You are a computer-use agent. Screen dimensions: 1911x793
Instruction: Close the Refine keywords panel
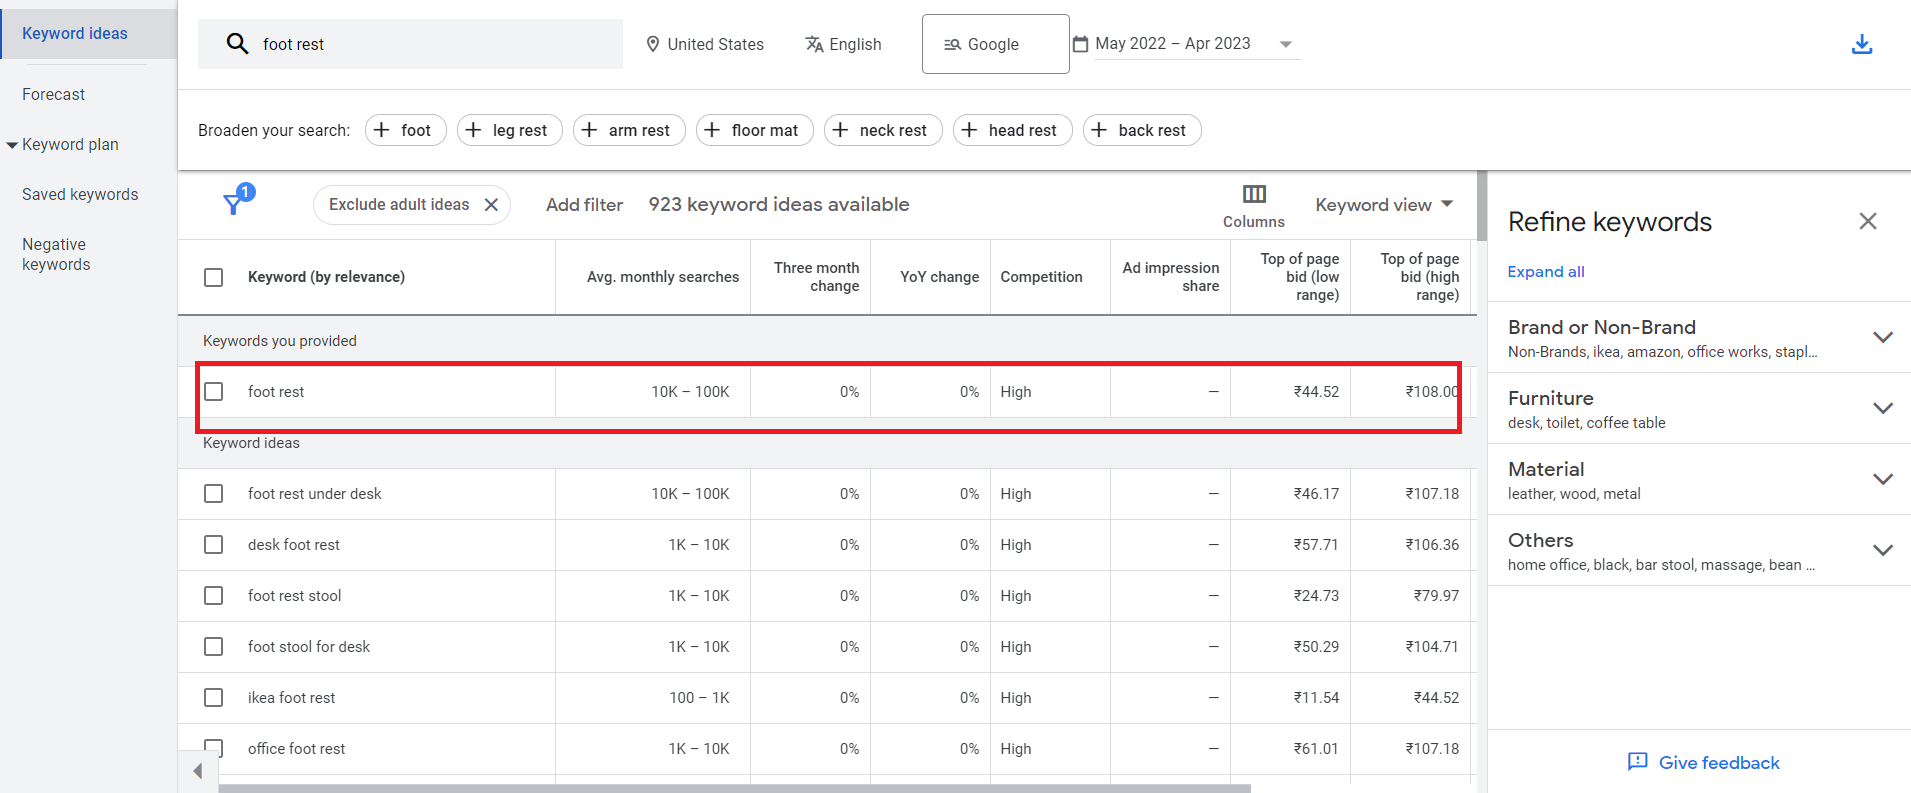pyautogui.click(x=1867, y=221)
